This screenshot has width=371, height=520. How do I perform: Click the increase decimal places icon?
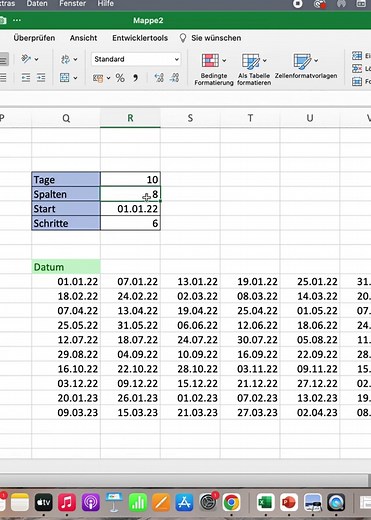159,78
